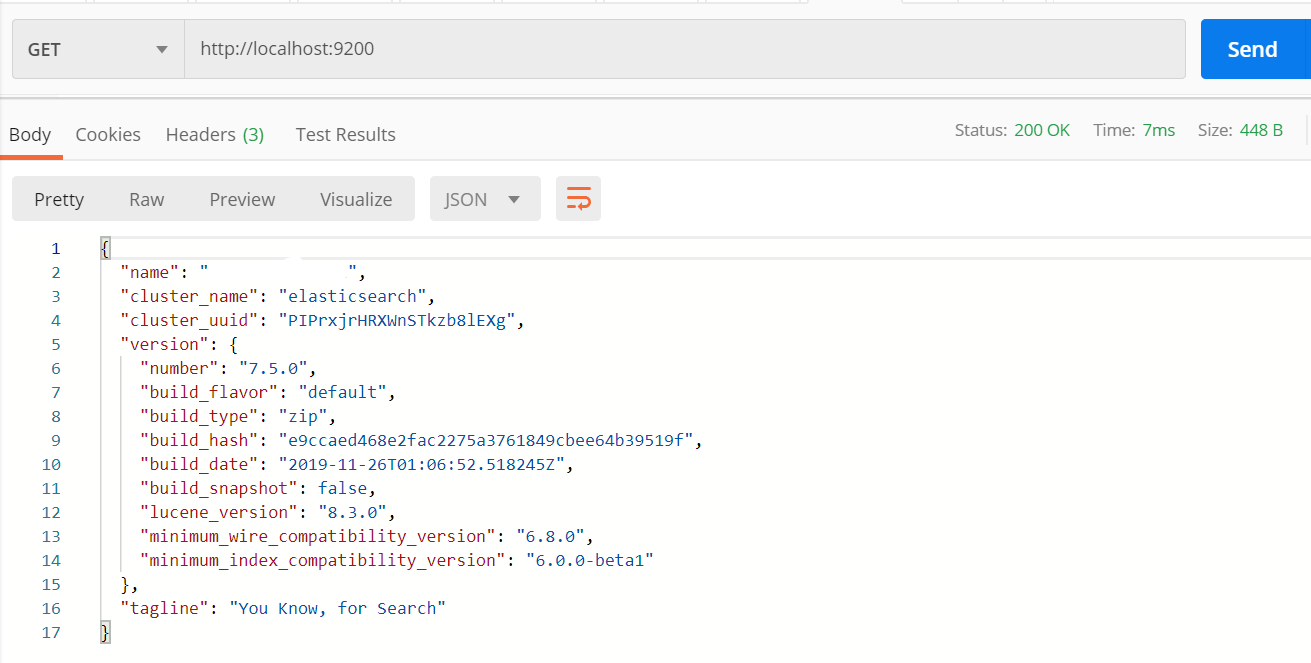Click the build_snapshot value false
This screenshot has width=1311, height=663.
tap(343, 488)
